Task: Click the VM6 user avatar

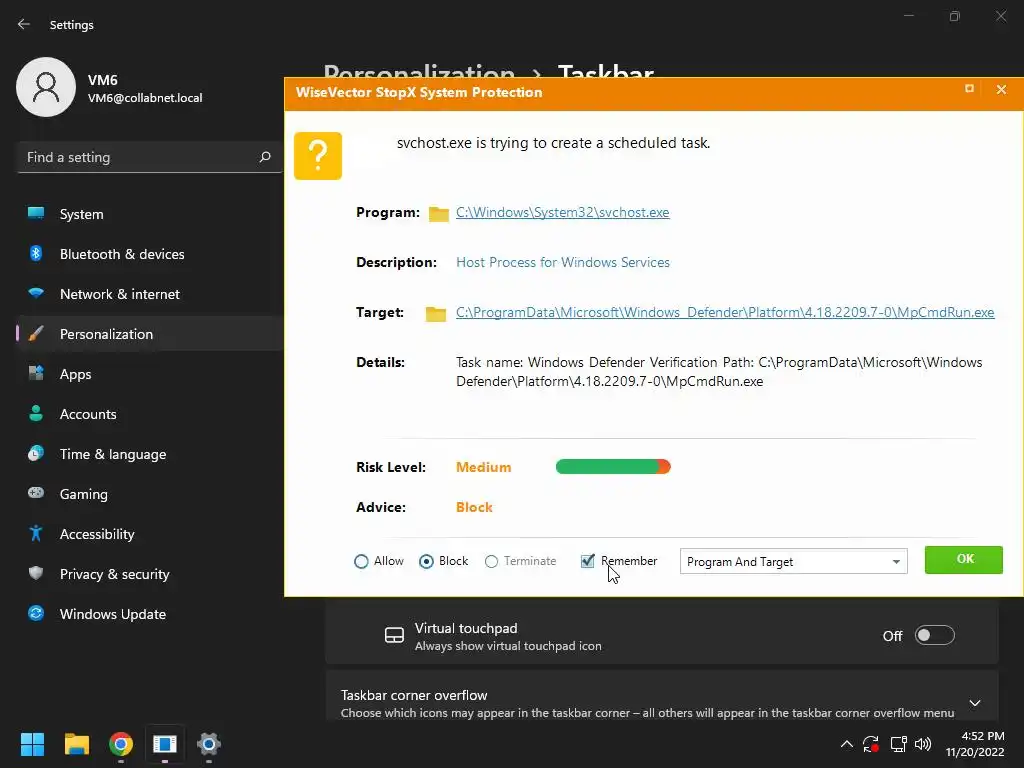Action: coord(46,87)
